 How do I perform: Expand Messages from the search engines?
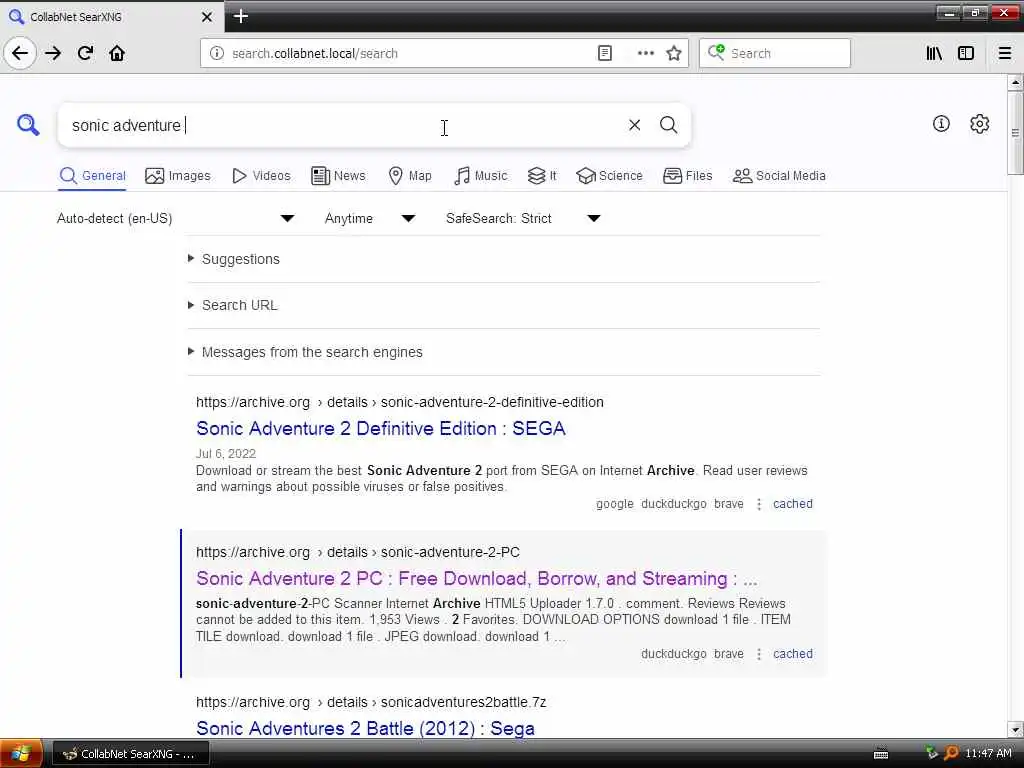pyautogui.click(x=312, y=352)
